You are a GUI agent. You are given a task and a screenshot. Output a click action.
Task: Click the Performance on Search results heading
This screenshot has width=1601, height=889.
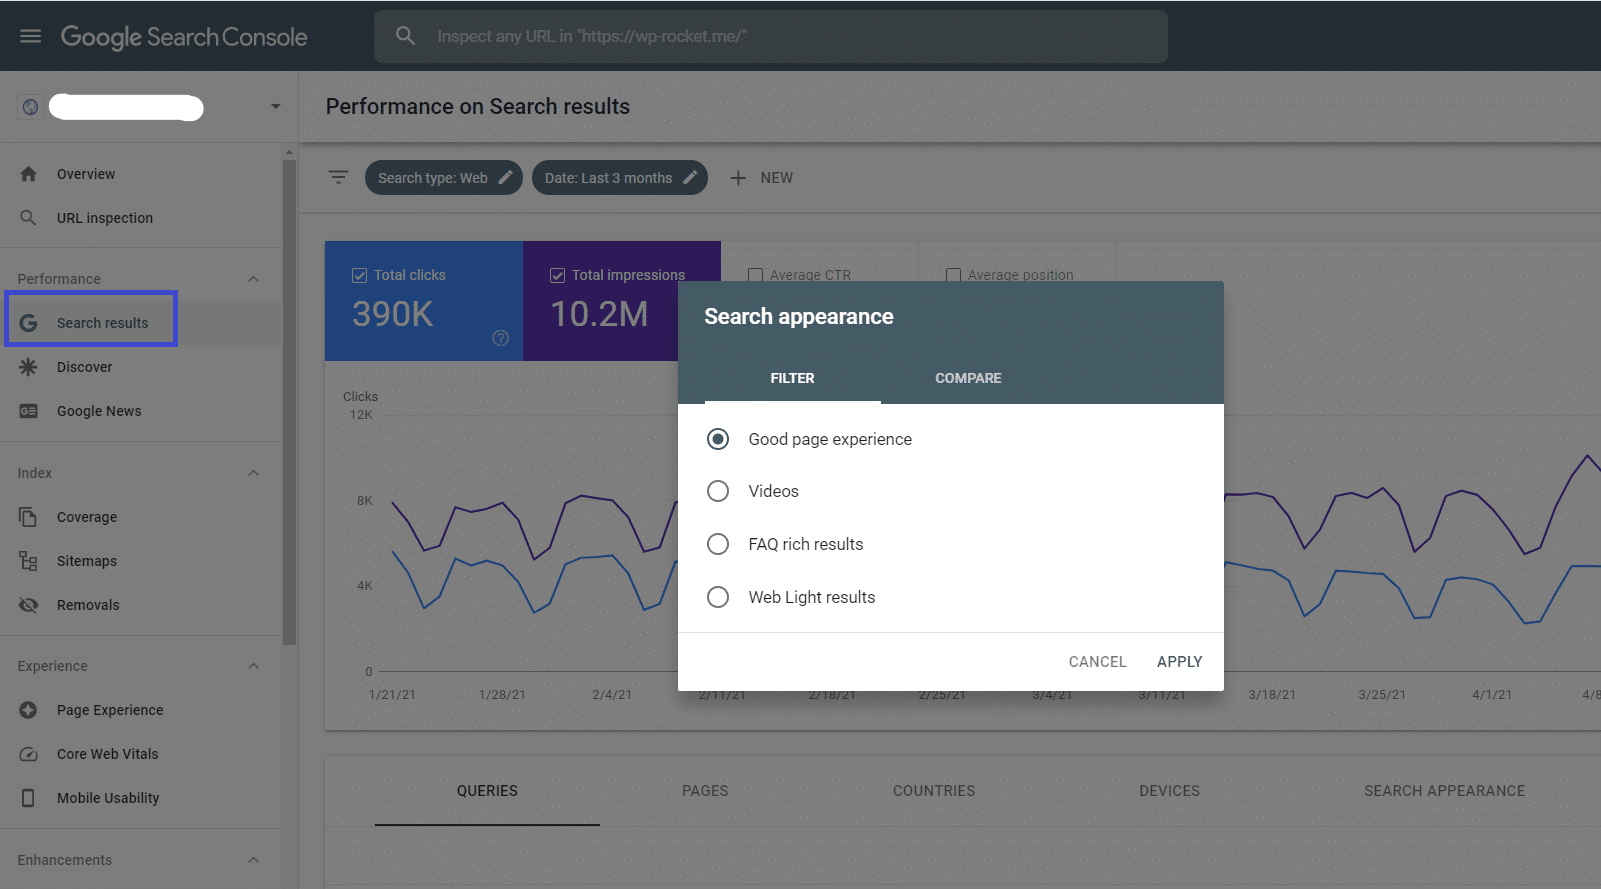coord(478,107)
